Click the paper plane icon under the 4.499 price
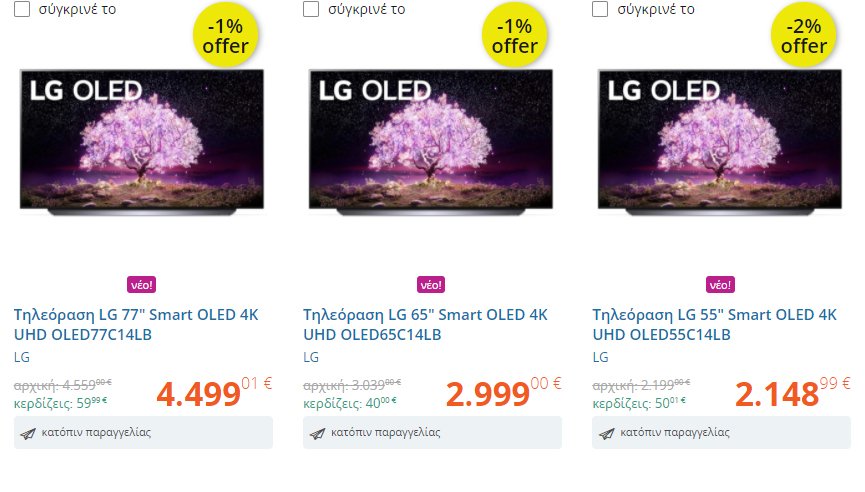Image resolution: width=865 pixels, height=492 pixels. (x=28, y=434)
